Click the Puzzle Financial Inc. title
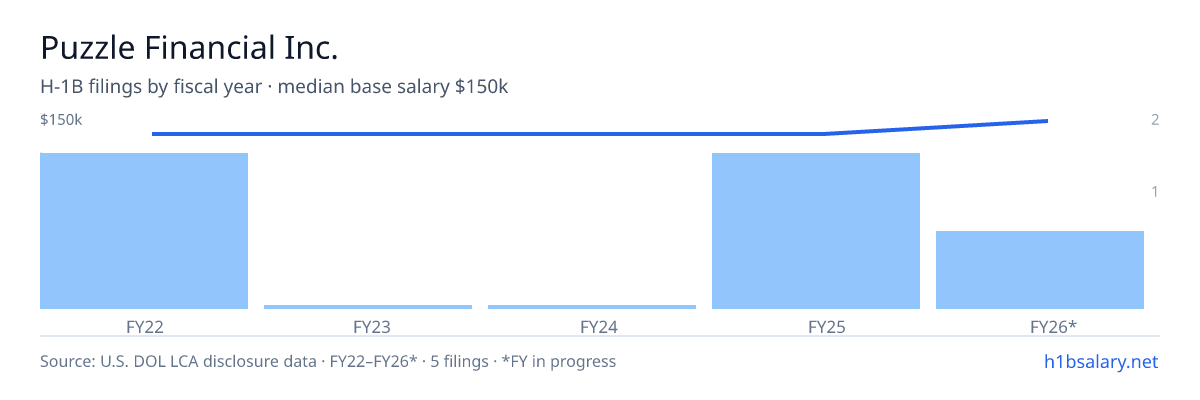This screenshot has width=1200, height=400. (190, 48)
